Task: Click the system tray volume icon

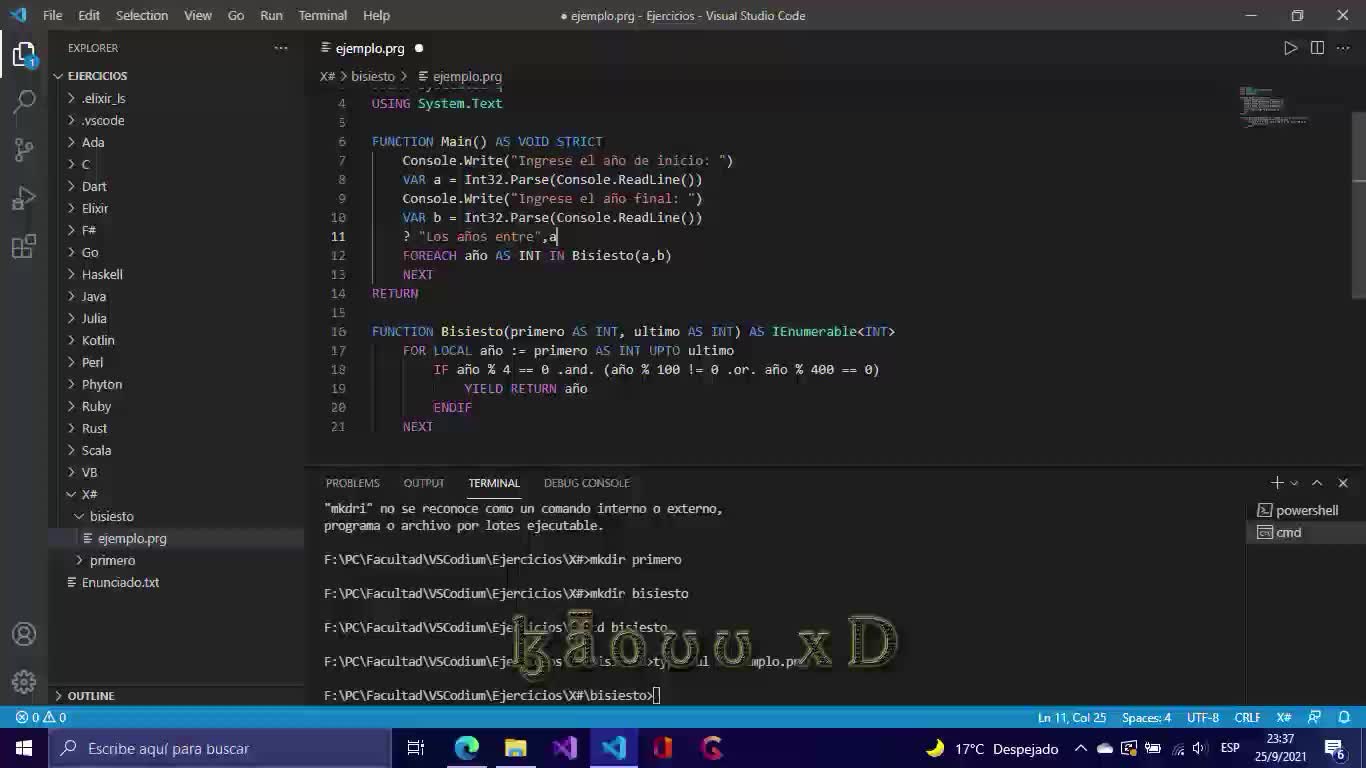Action: [x=1201, y=748]
